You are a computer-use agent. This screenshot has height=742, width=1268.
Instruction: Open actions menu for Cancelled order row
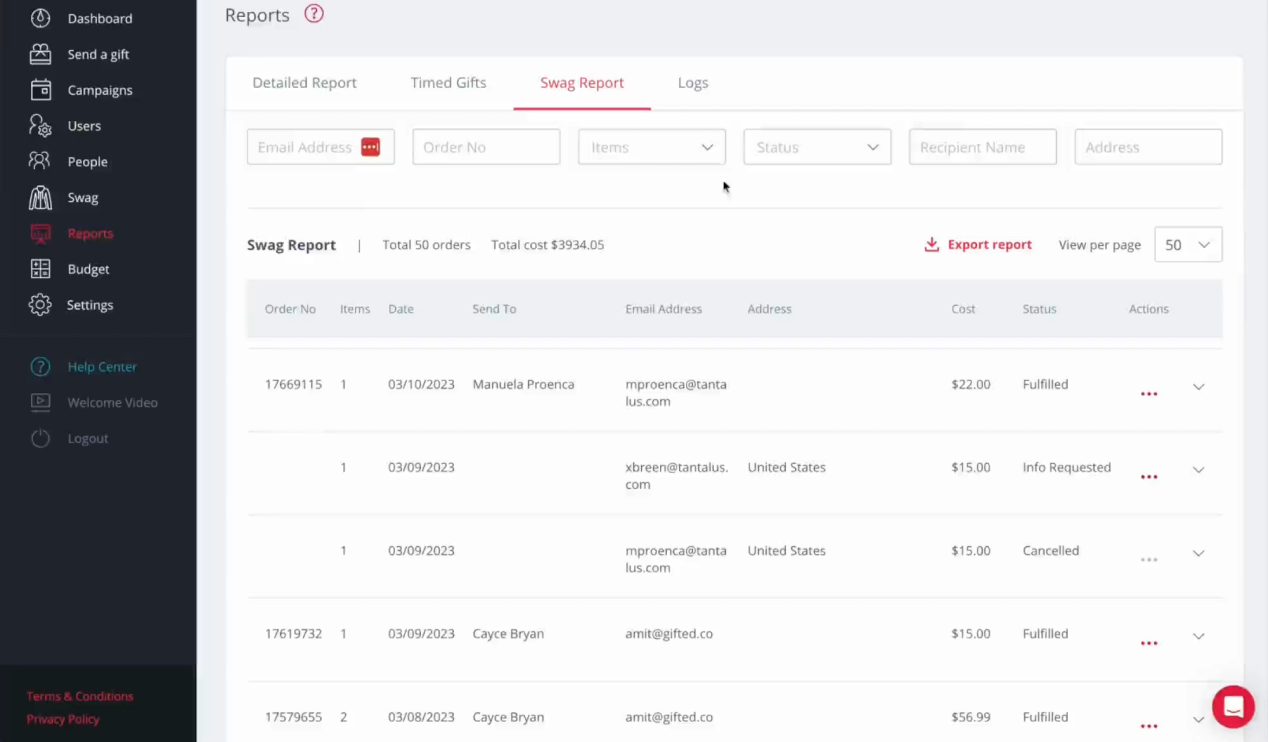[x=1149, y=560]
